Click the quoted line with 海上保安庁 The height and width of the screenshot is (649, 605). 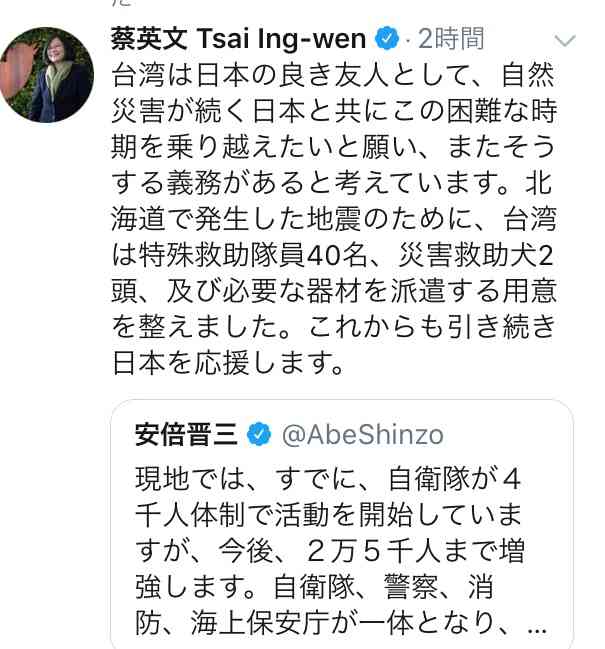pos(341,623)
